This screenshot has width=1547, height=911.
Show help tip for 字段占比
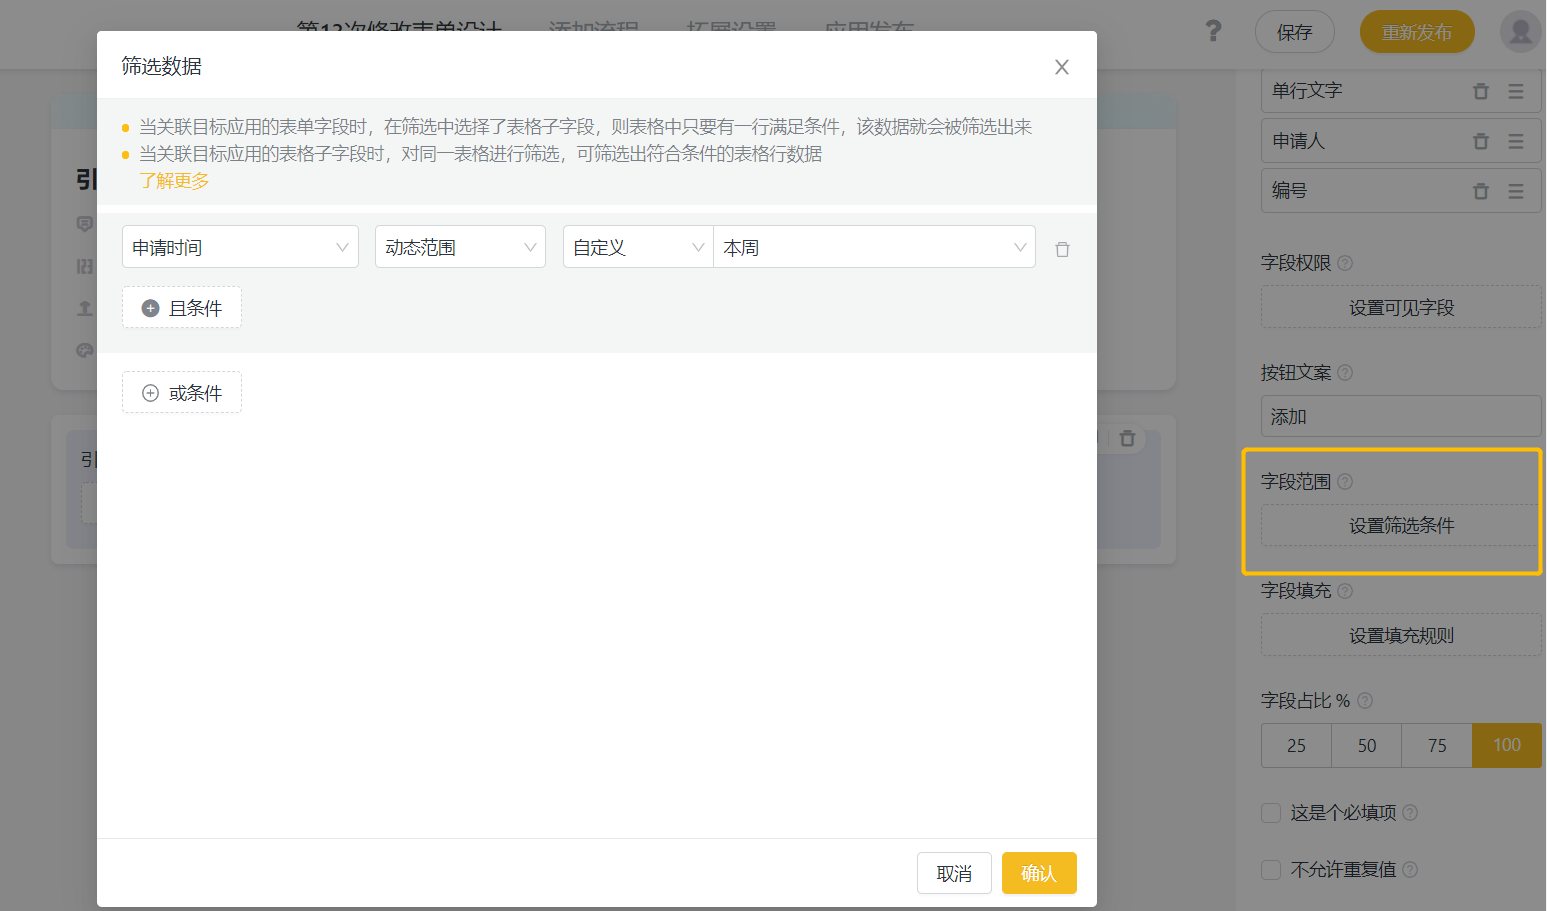tap(1365, 701)
